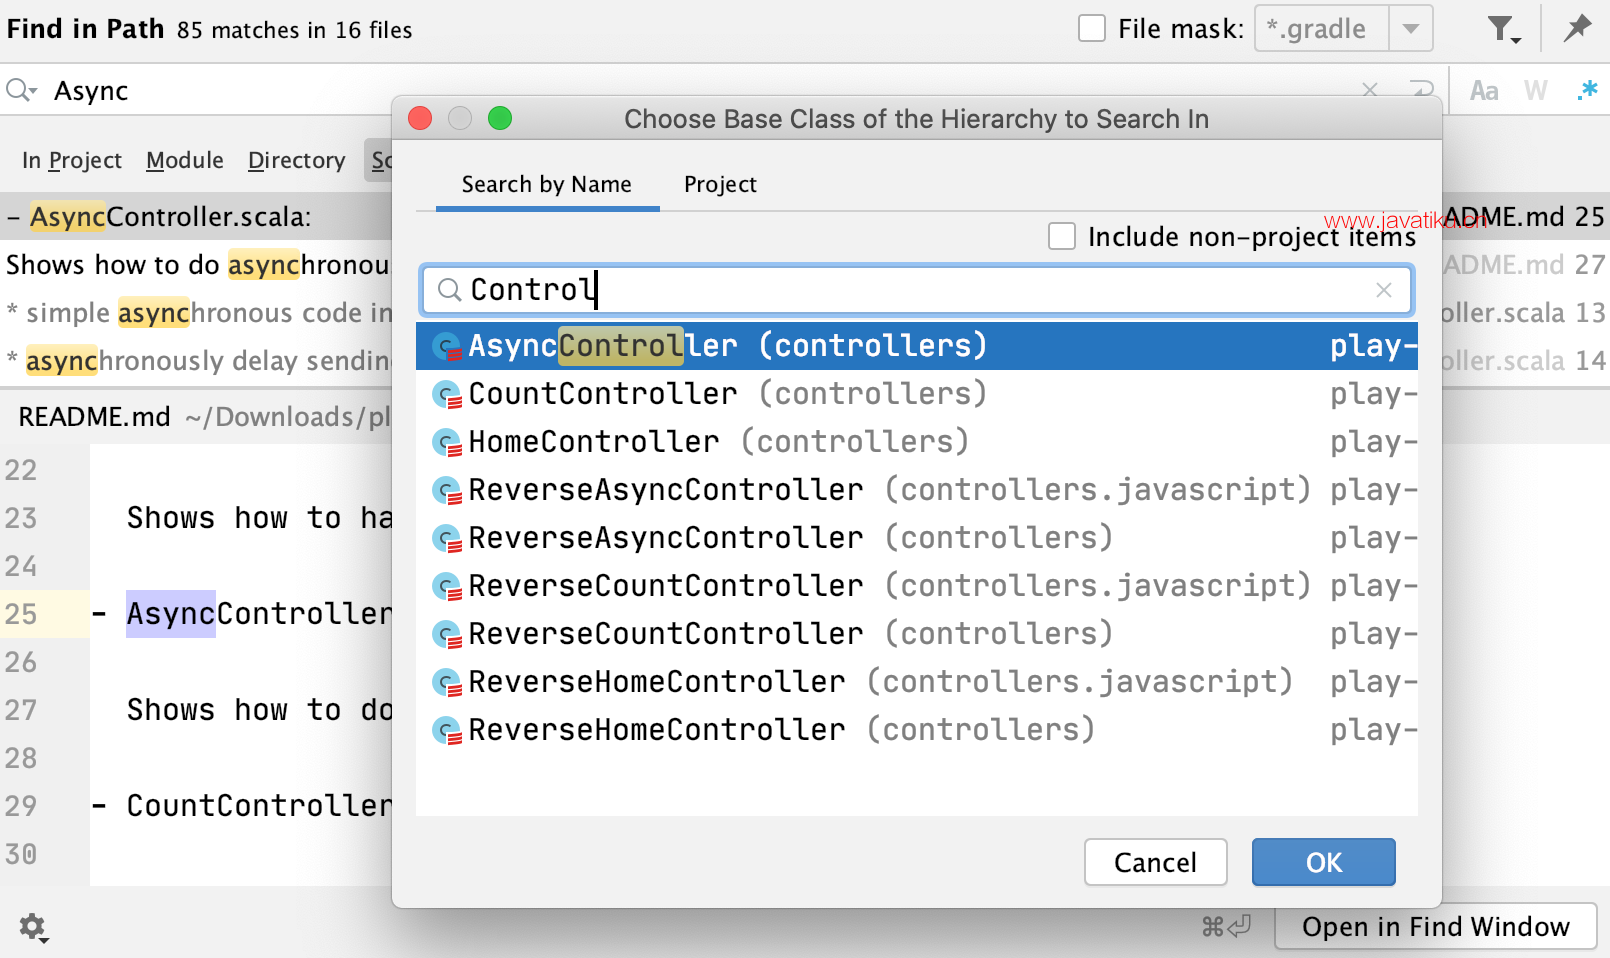This screenshot has height=958, width=1610.
Task: Open the settings gear icon
Action: click(33, 927)
